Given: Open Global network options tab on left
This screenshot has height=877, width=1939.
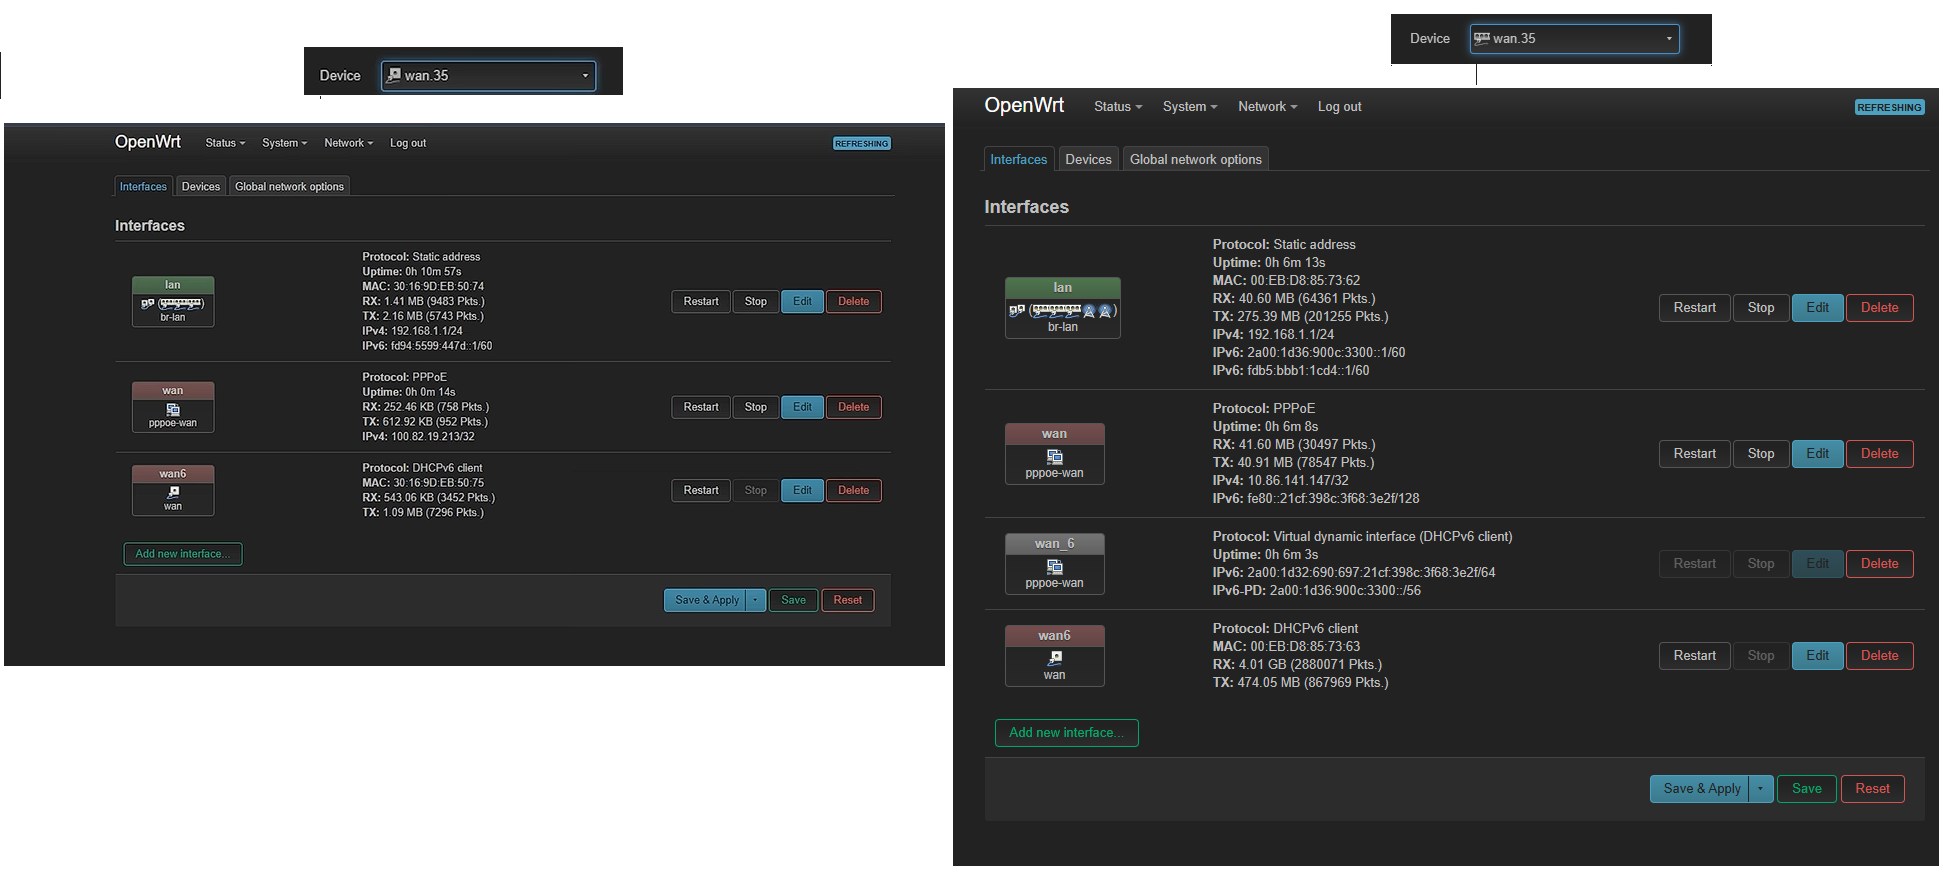Looking at the screenshot, I should [x=289, y=187].
